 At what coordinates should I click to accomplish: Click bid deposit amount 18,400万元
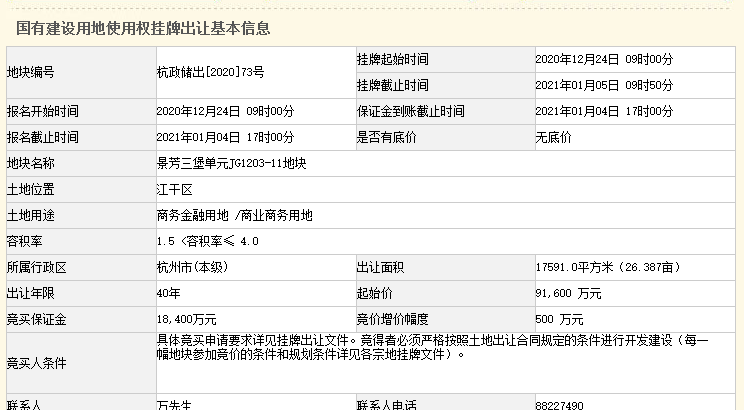[x=186, y=319]
